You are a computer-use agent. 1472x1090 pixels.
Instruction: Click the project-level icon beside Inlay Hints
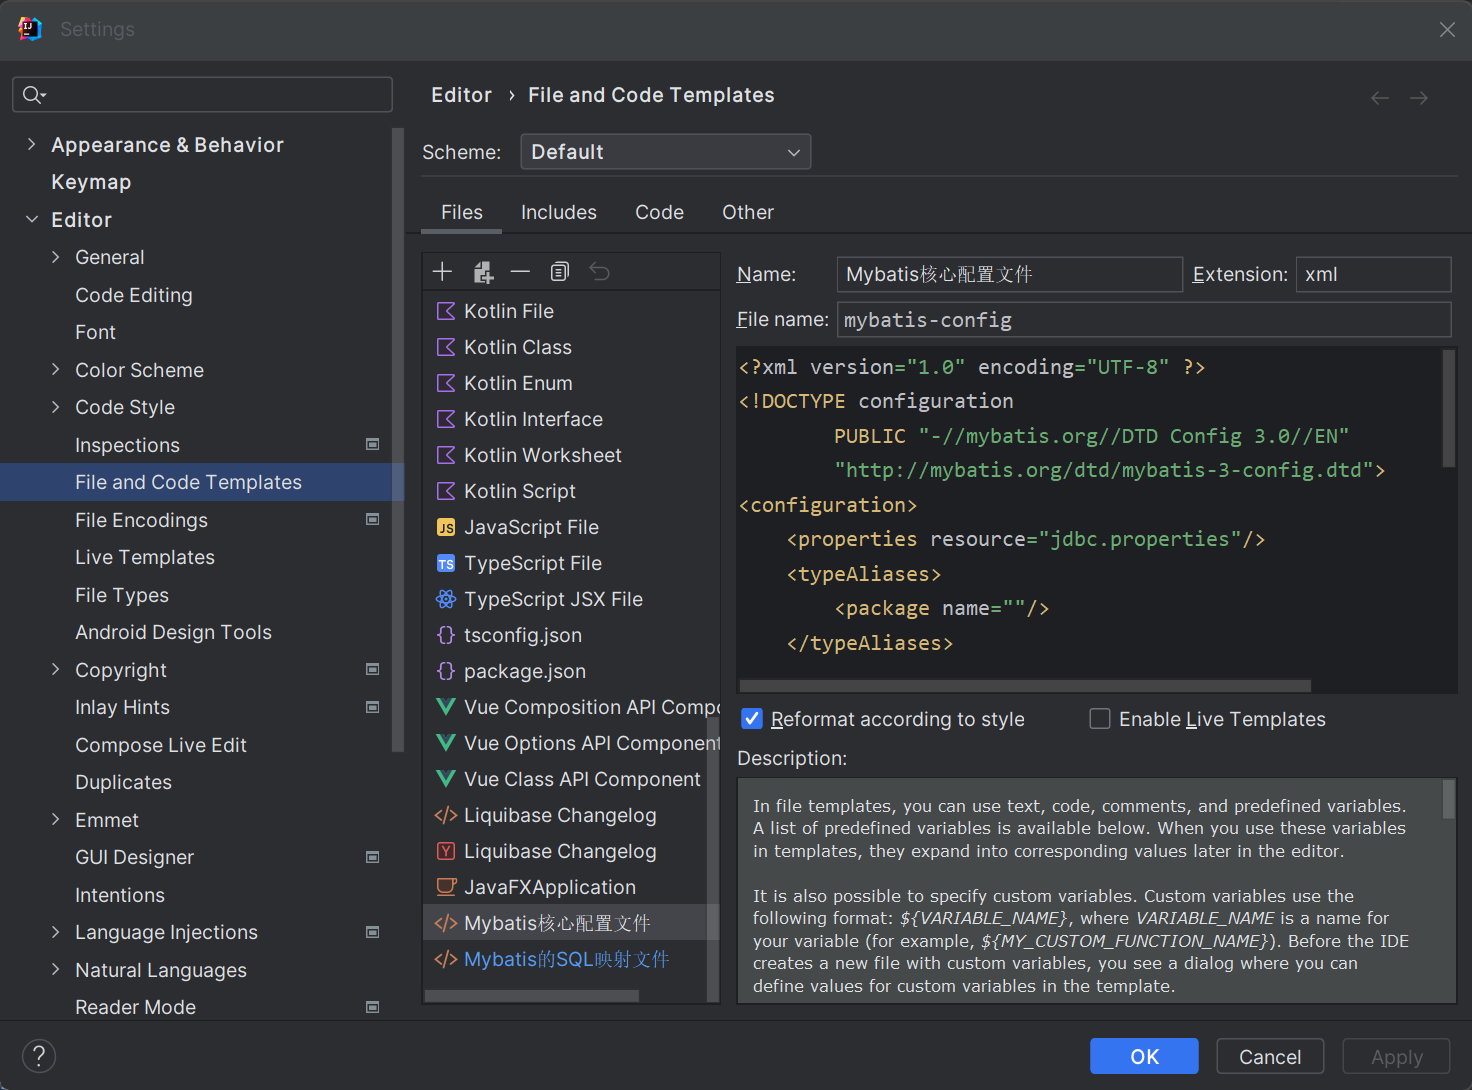coord(373,707)
